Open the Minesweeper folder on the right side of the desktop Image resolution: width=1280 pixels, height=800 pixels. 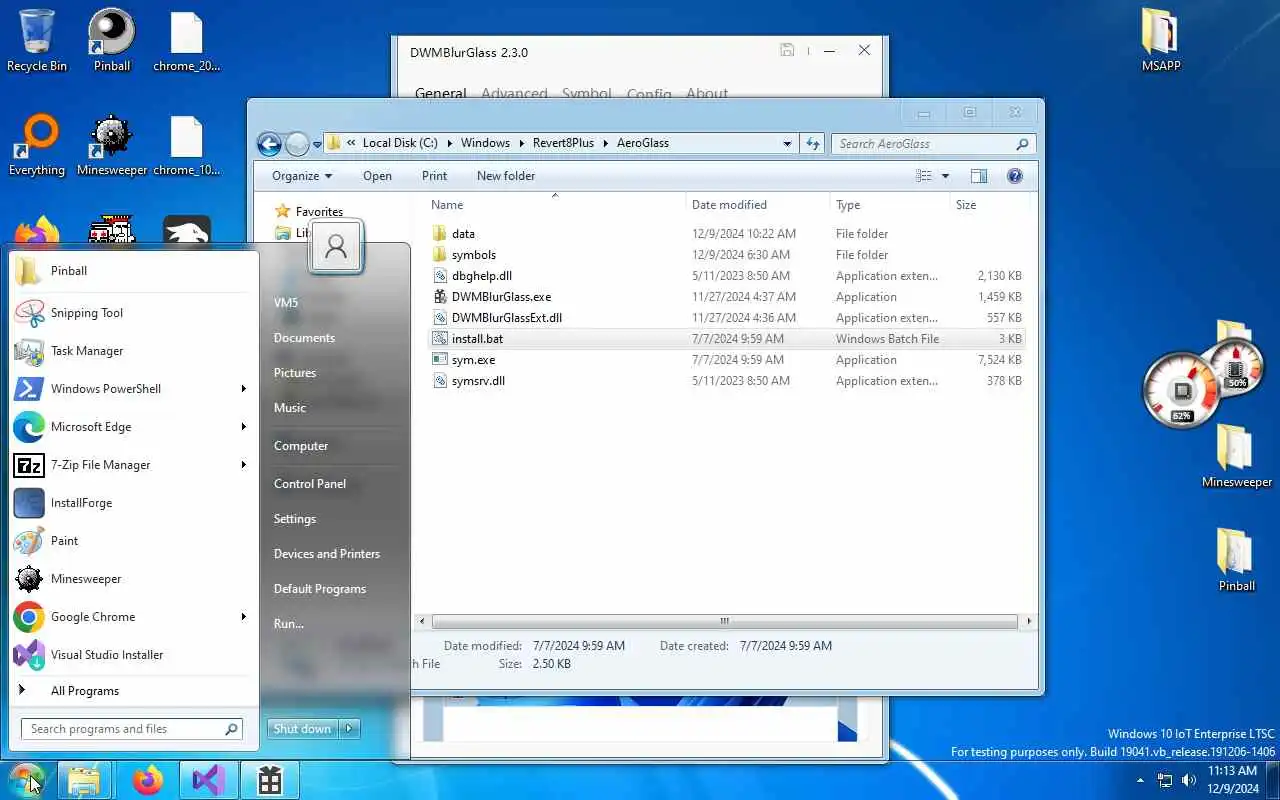[x=1237, y=457]
